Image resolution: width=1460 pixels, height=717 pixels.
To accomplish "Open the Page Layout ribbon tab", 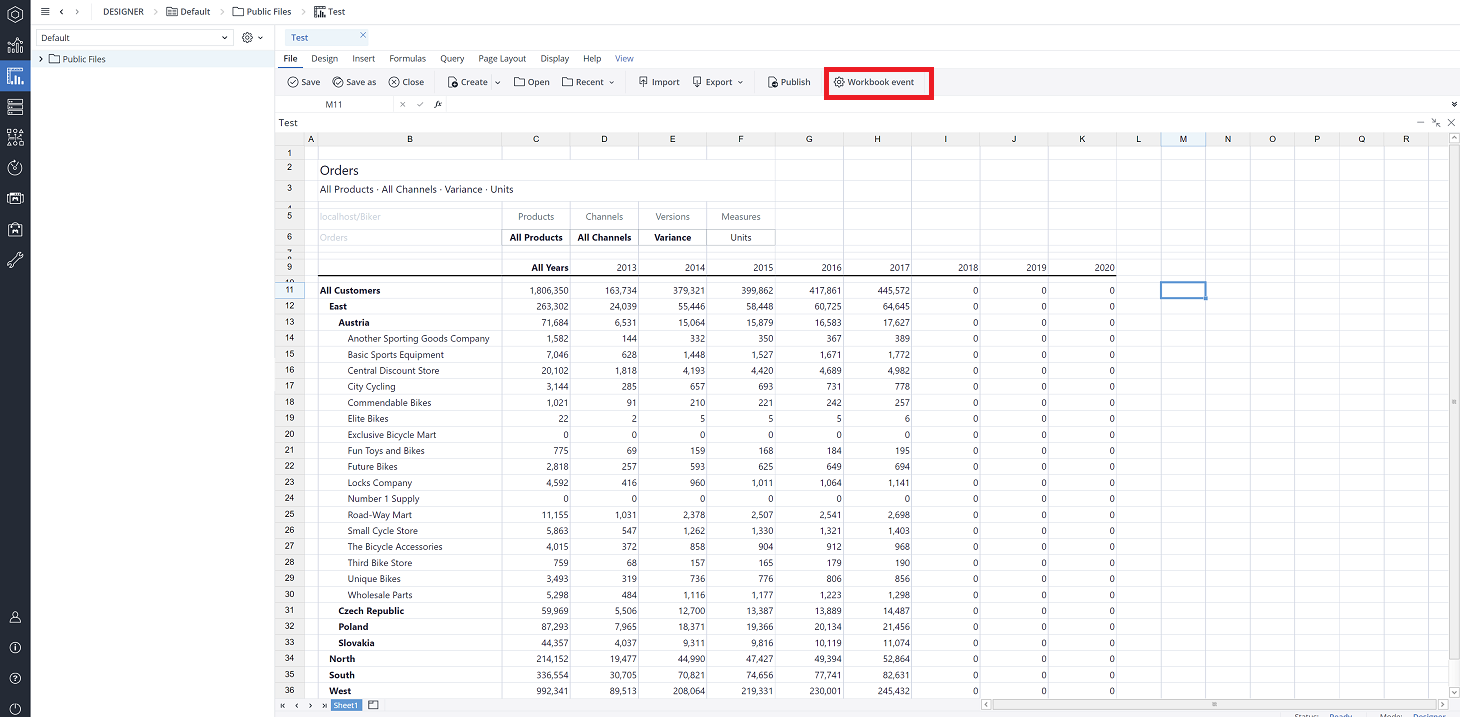I will point(501,59).
